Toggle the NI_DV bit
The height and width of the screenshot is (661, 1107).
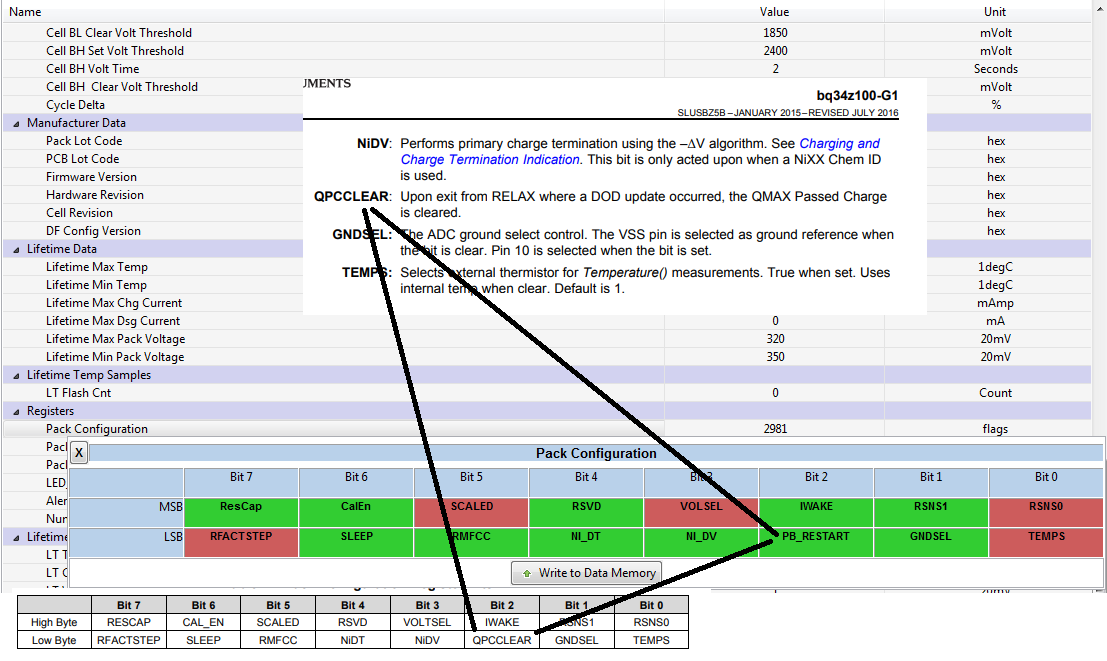point(701,542)
